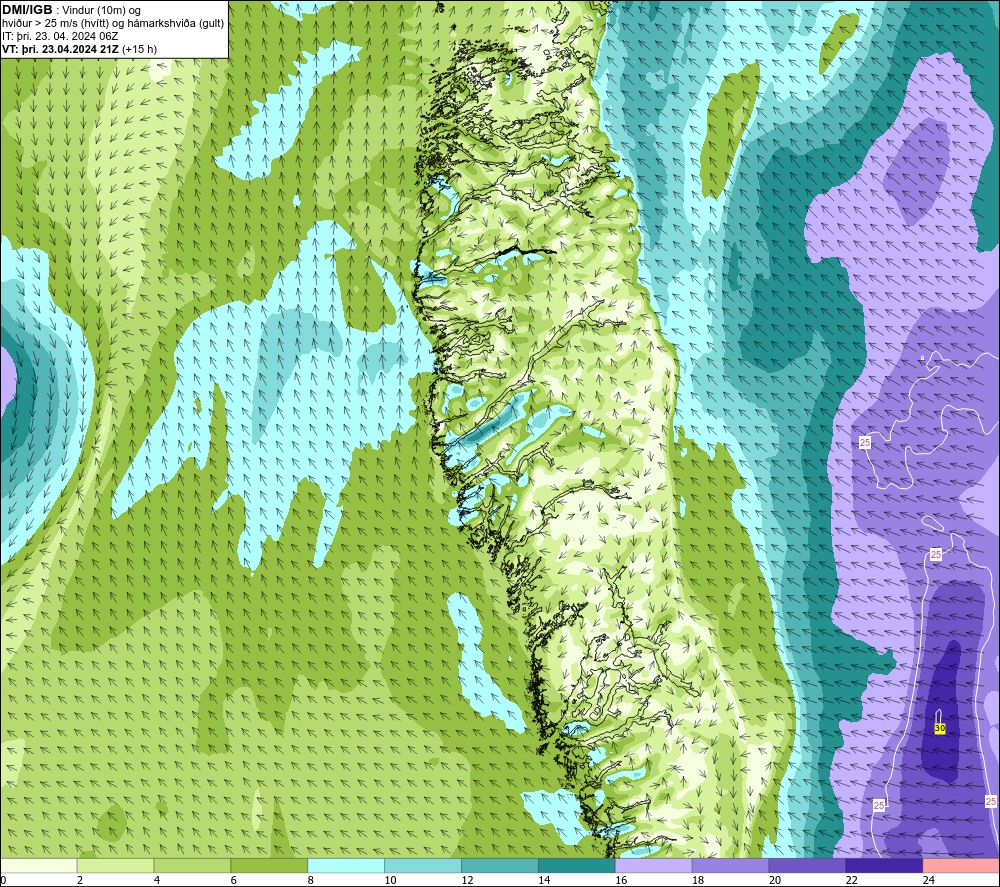
Task: Click the VT valid time '23.04.2024 21Z'
Action: (x=80, y=49)
